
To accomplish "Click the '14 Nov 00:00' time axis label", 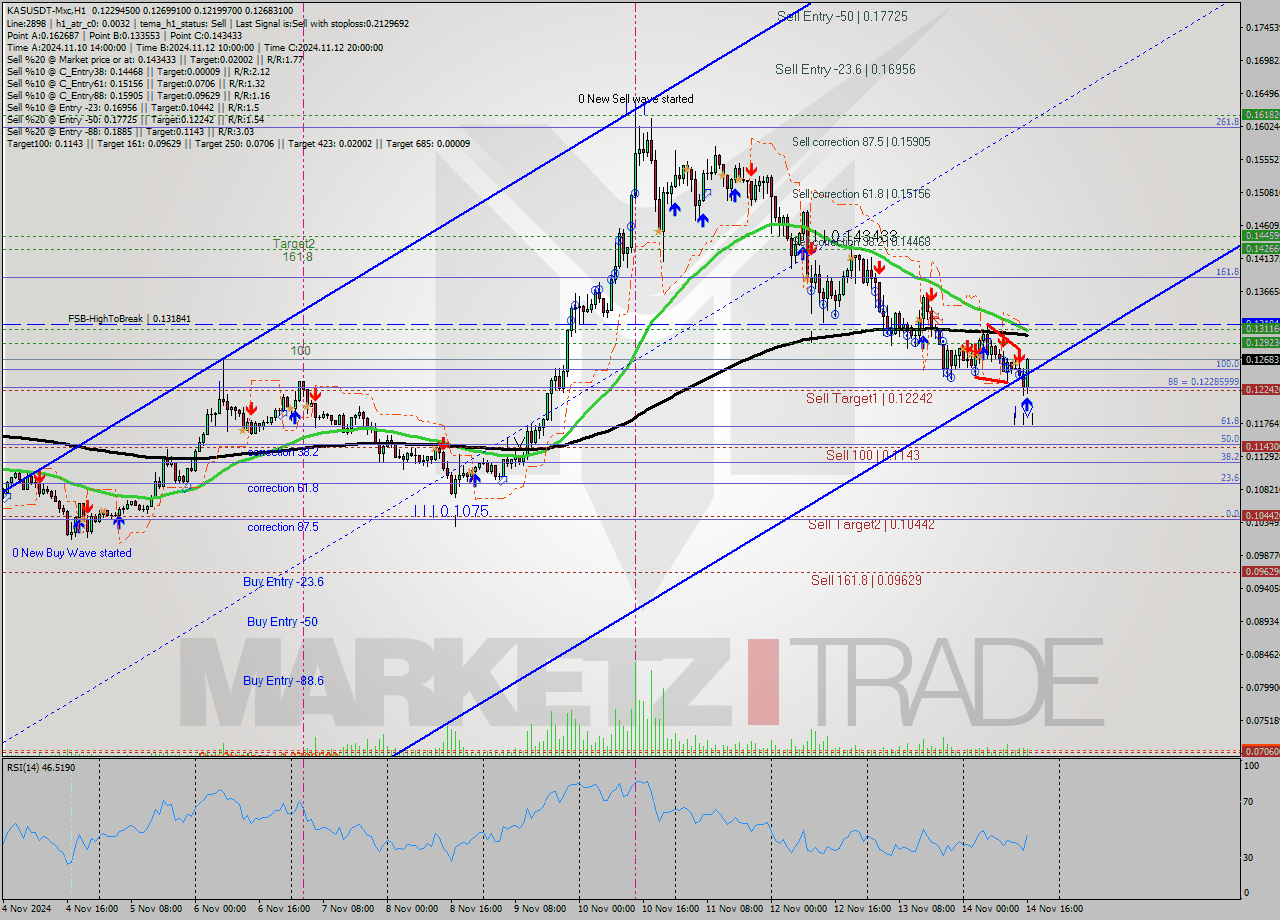I will click(990, 909).
